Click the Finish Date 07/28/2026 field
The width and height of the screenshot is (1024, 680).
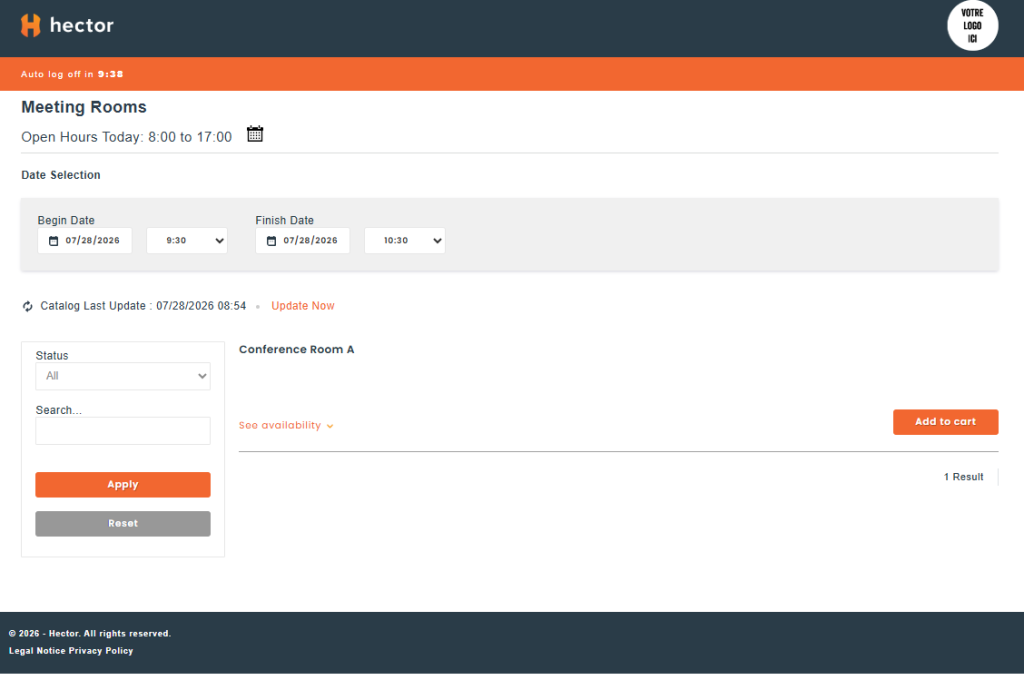302,240
